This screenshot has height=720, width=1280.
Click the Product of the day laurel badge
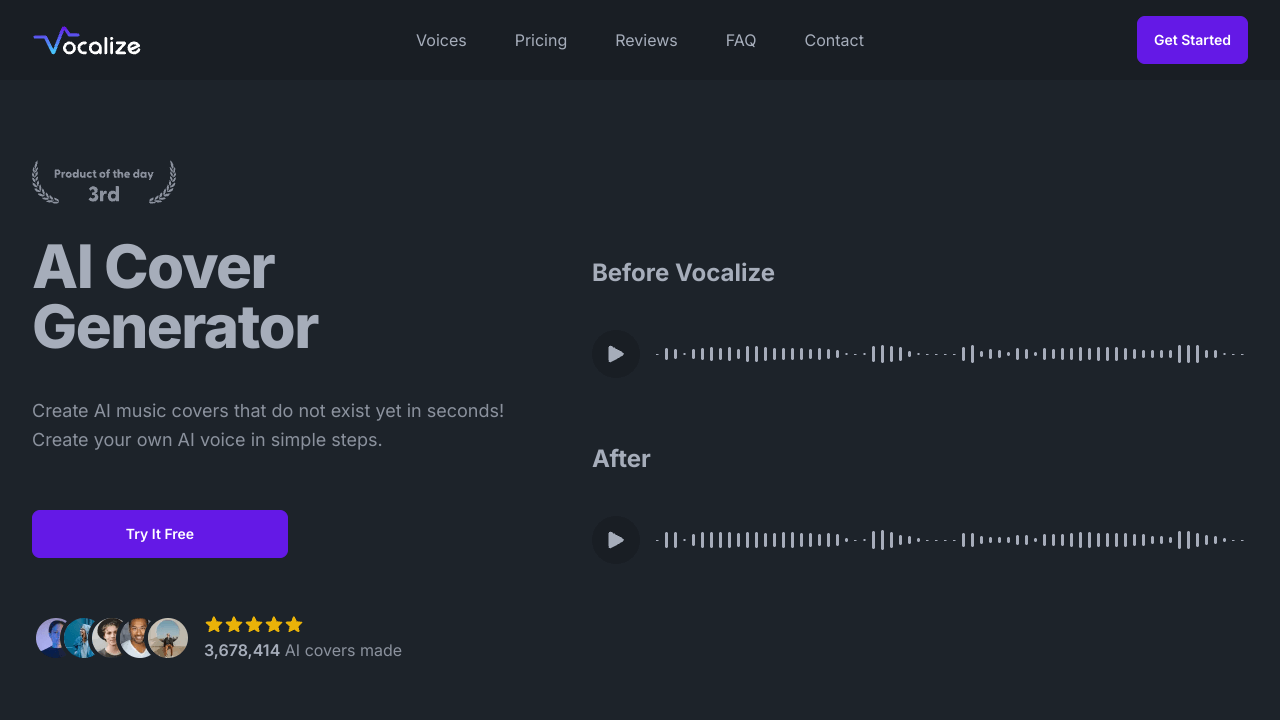click(x=103, y=182)
